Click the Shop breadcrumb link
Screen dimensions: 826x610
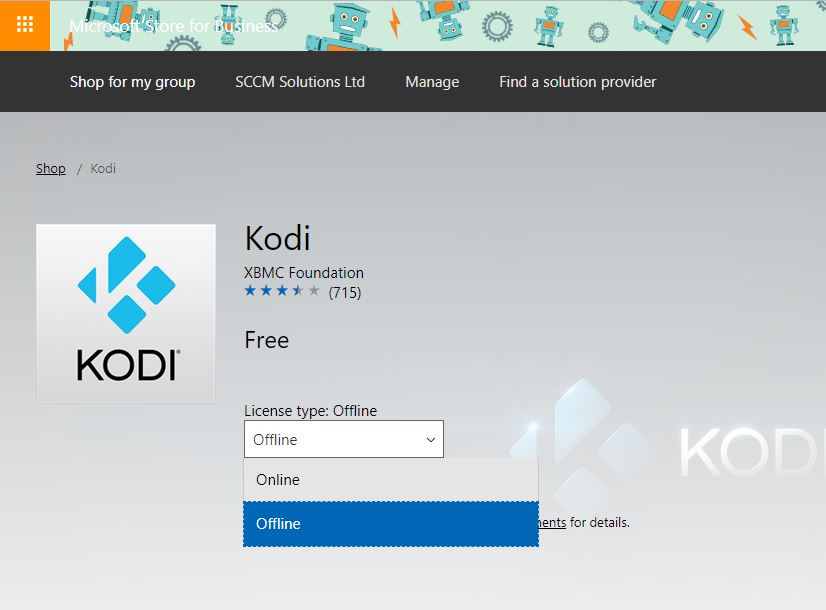click(x=50, y=168)
